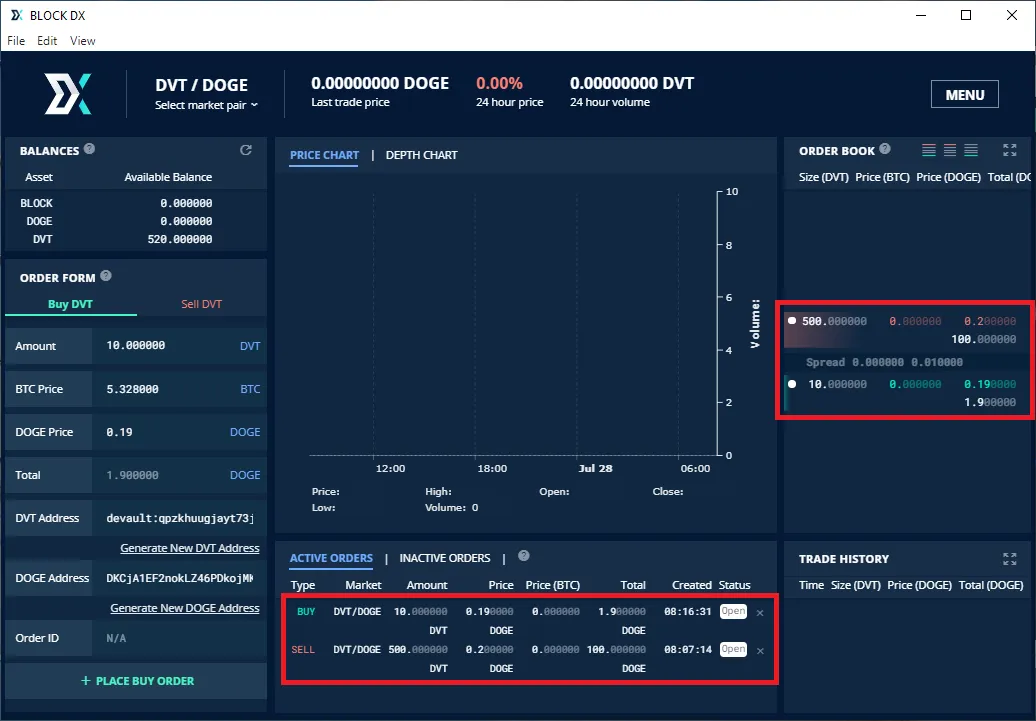Show order book bids and asks view icon

[929, 150]
